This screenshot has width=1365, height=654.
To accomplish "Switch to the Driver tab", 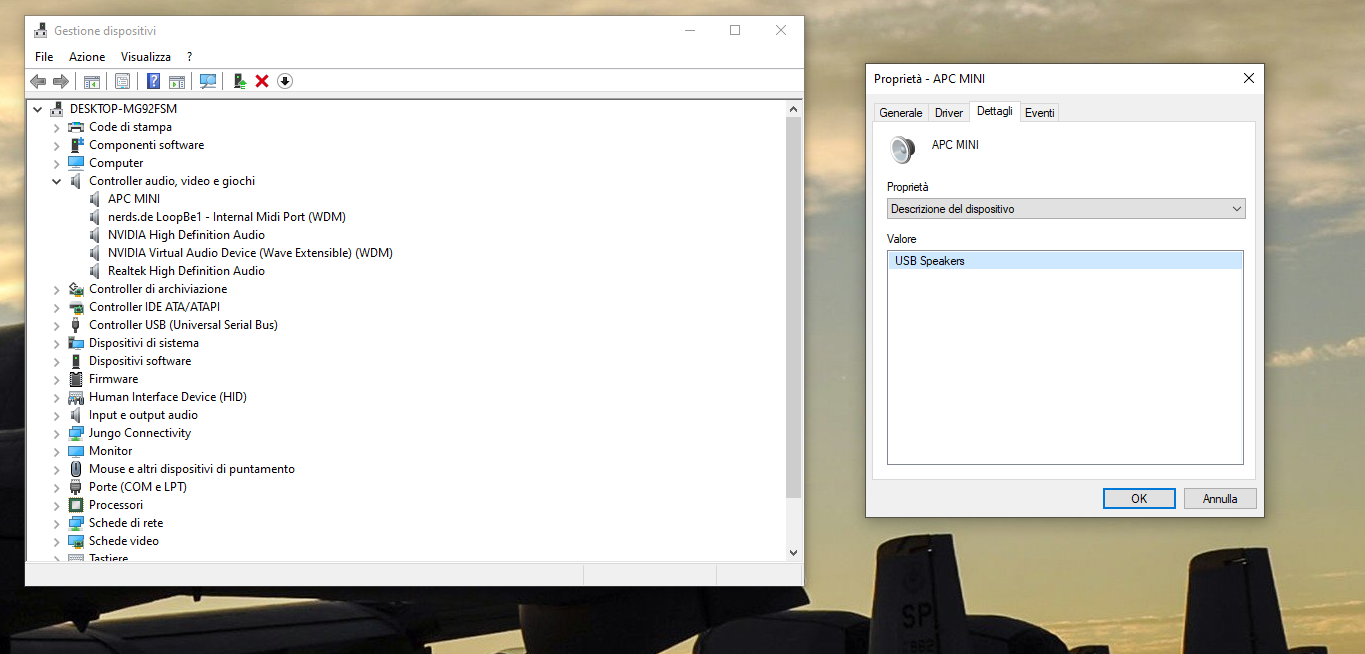I will coord(949,113).
